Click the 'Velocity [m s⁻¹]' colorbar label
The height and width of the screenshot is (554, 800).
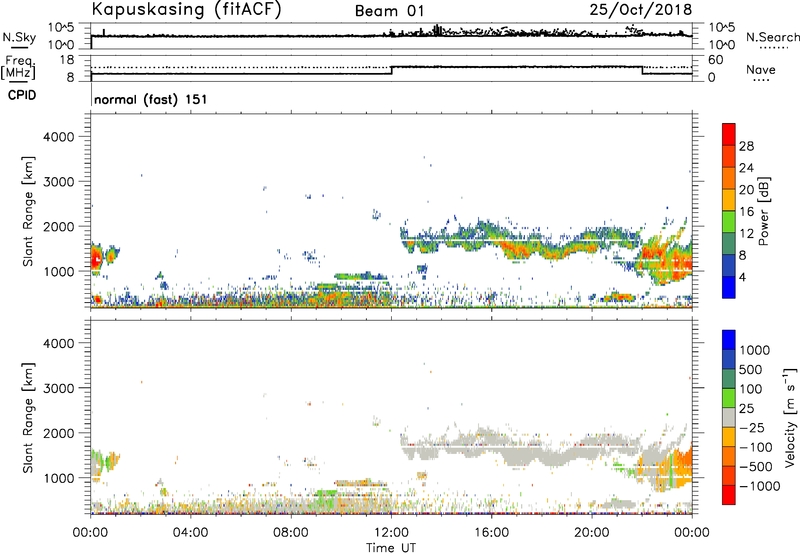[790, 417]
